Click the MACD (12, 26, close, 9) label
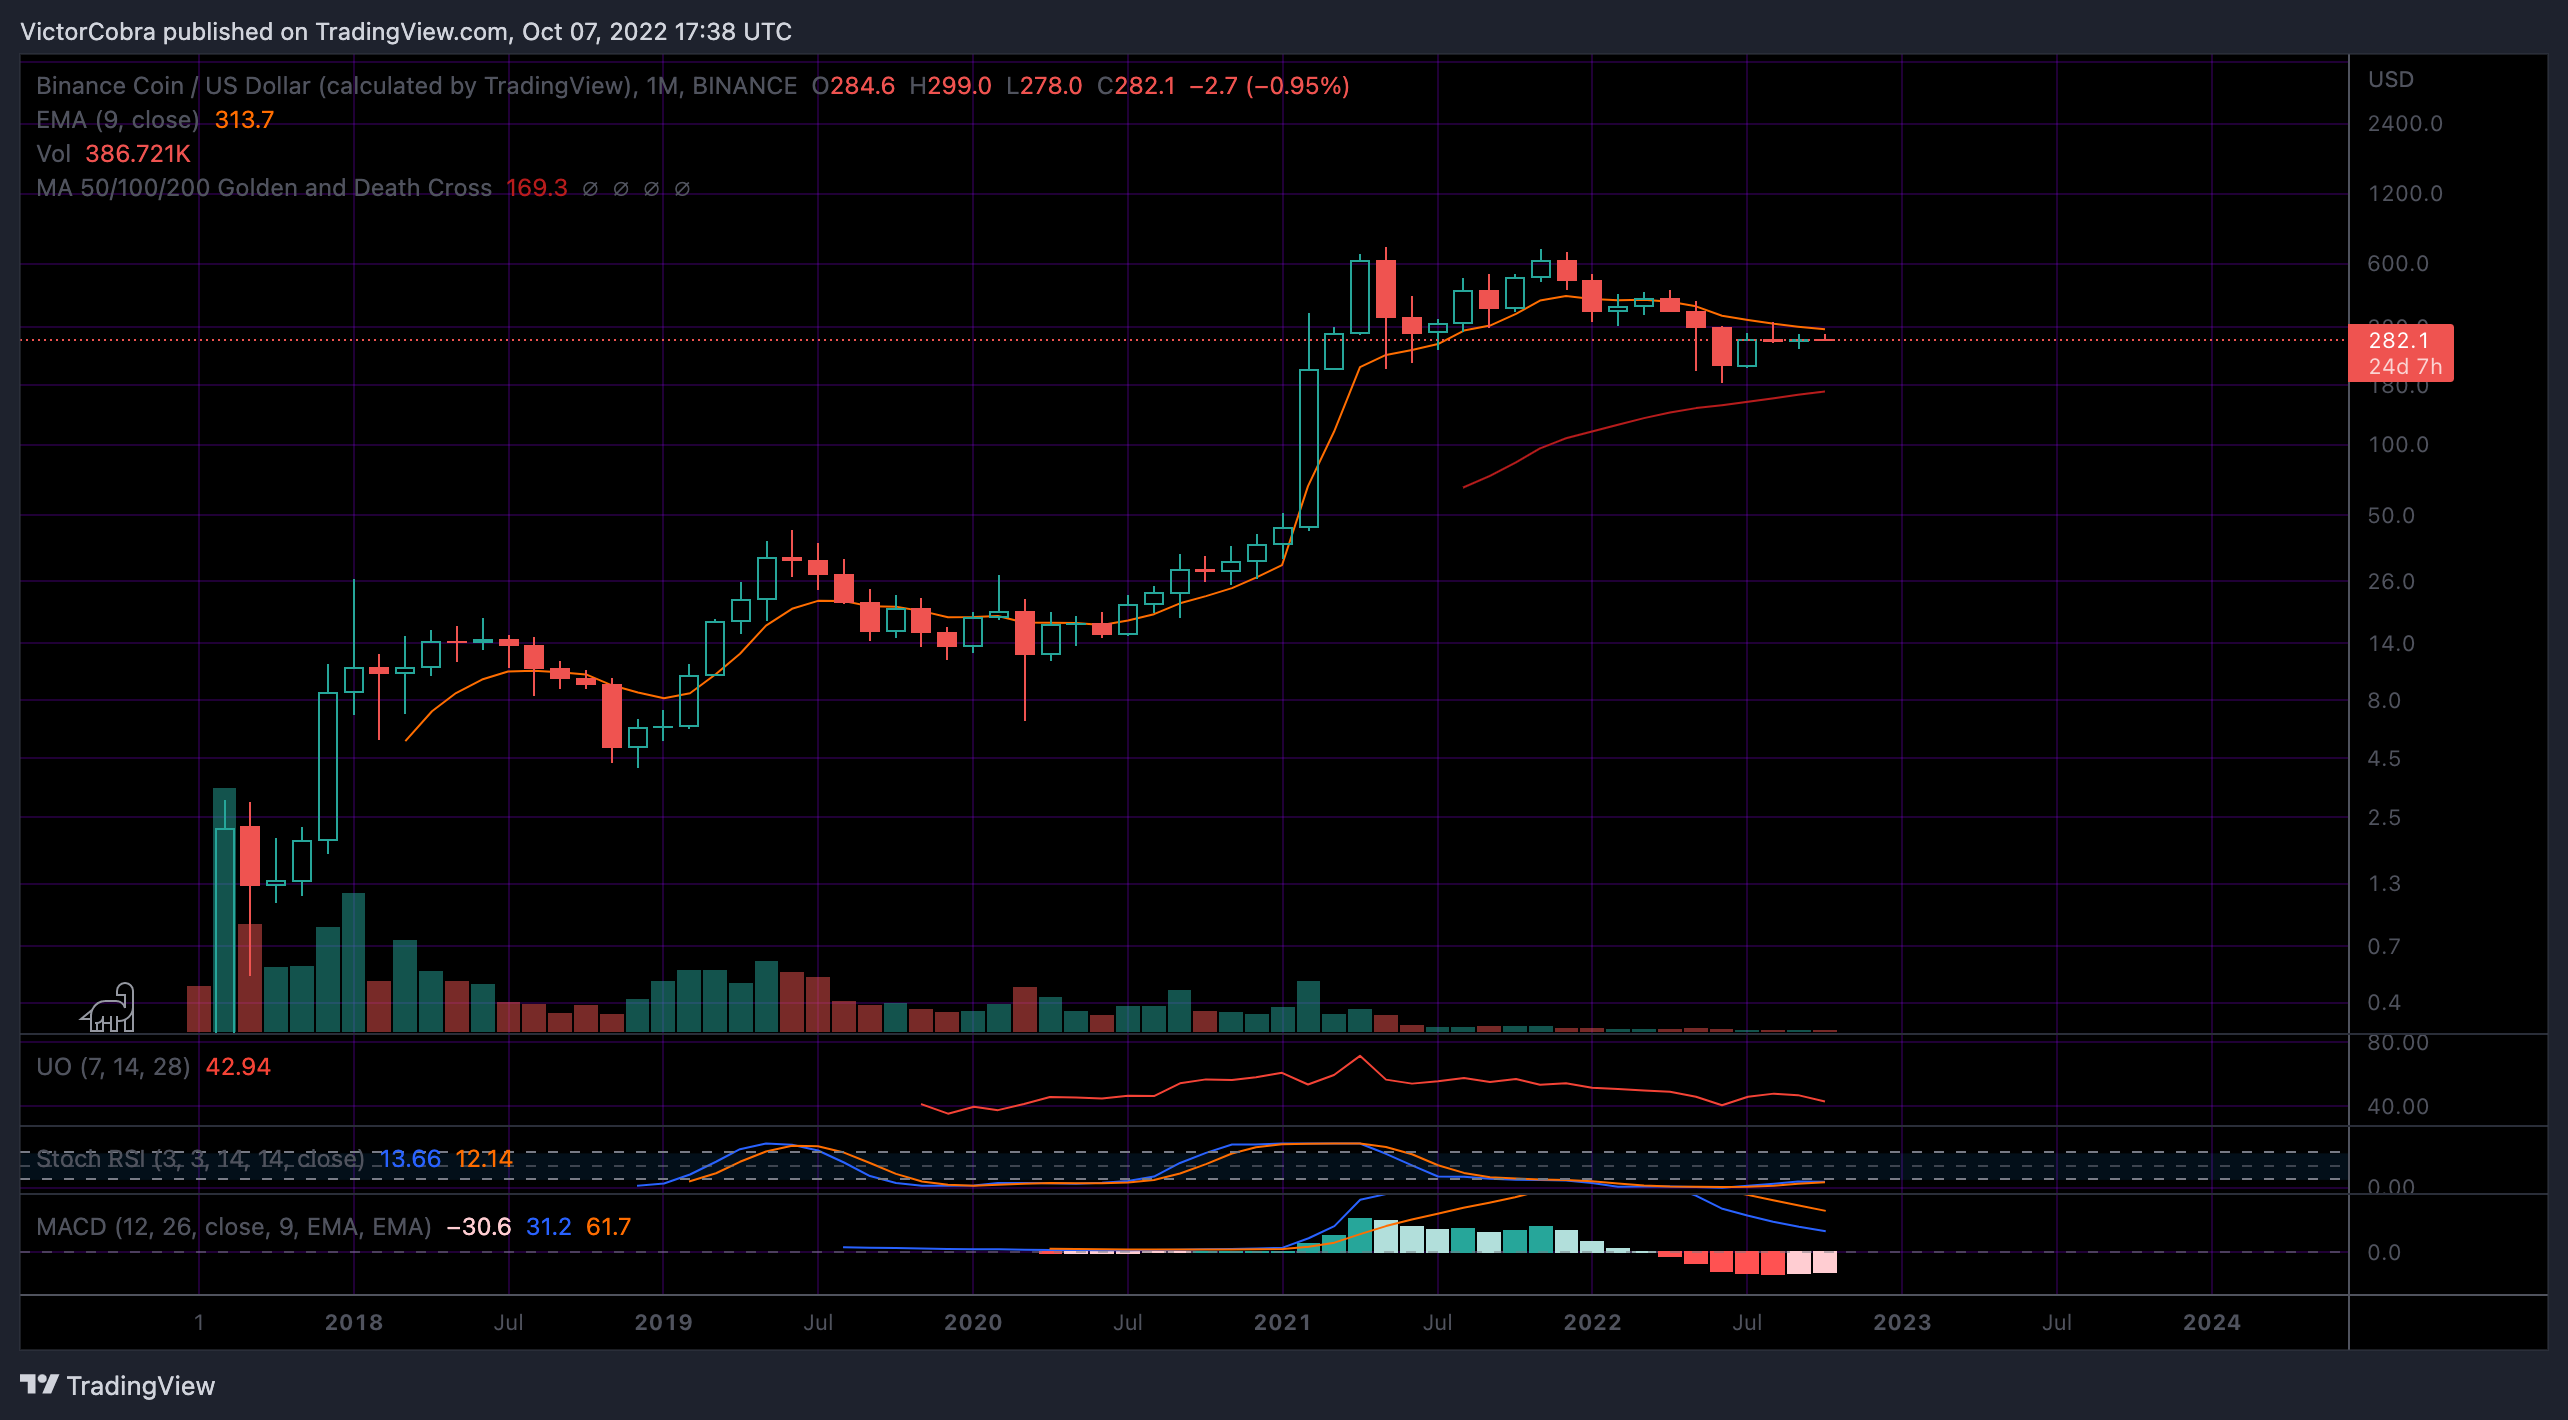The image size is (2568, 1420). pos(234,1227)
